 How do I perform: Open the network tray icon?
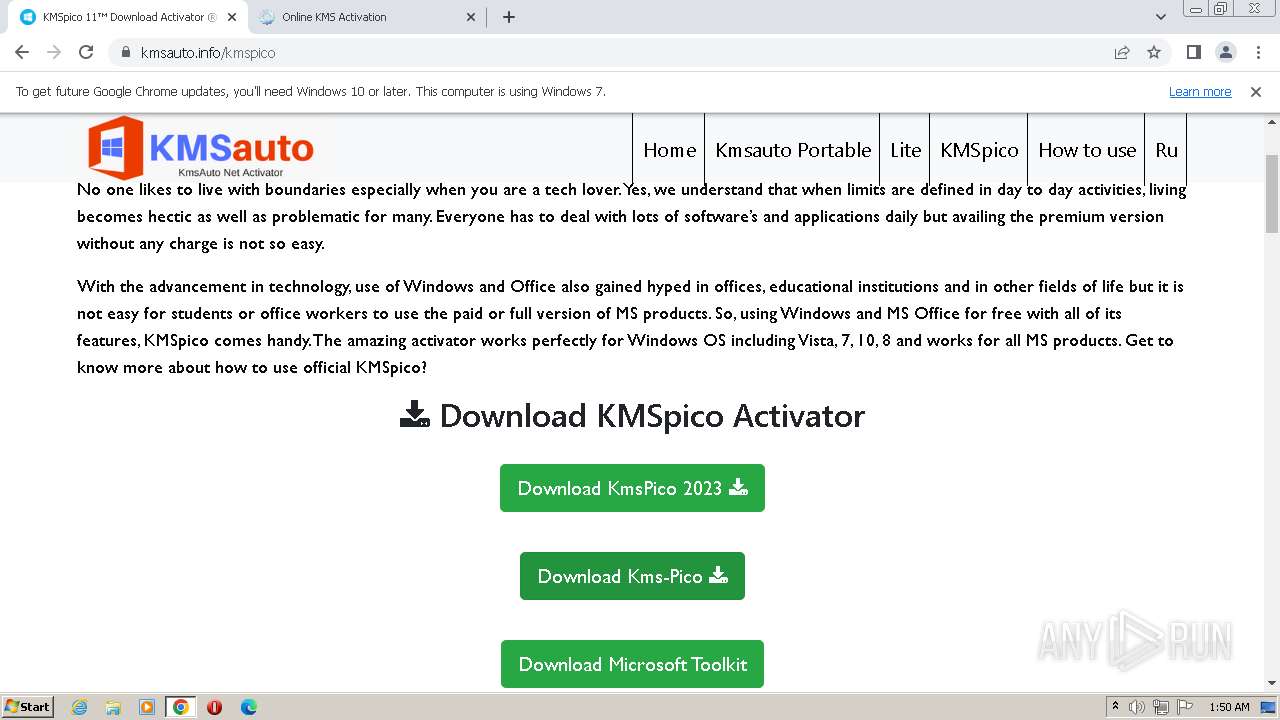tap(1162, 707)
